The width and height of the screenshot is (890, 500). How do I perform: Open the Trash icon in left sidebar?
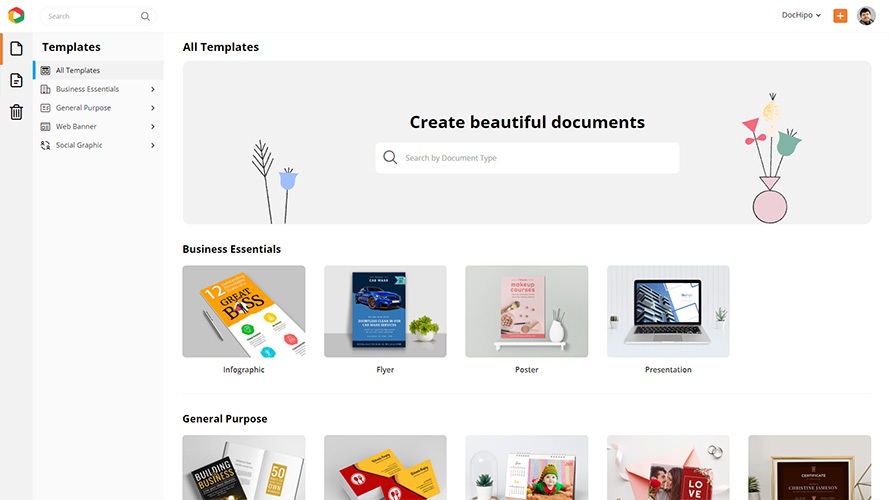click(16, 112)
